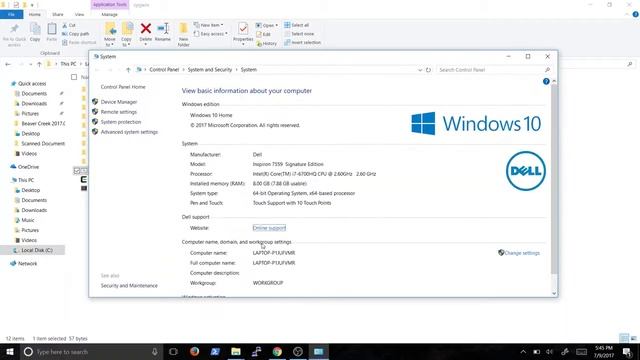Select This PC in navigation pane
Screen dimensions: 640x360
(22, 180)
